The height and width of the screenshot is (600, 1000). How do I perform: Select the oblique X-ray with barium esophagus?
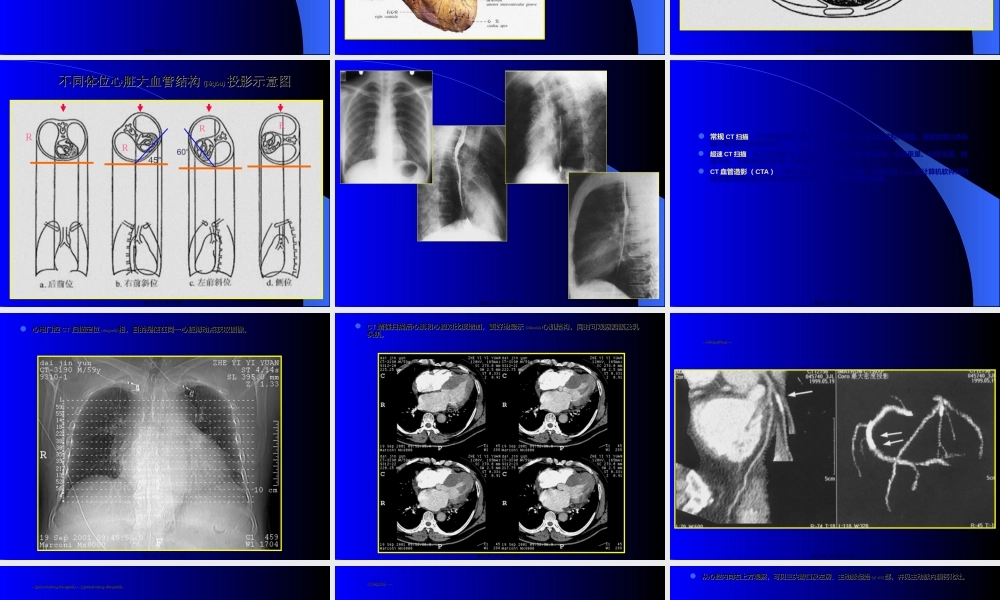(x=461, y=182)
